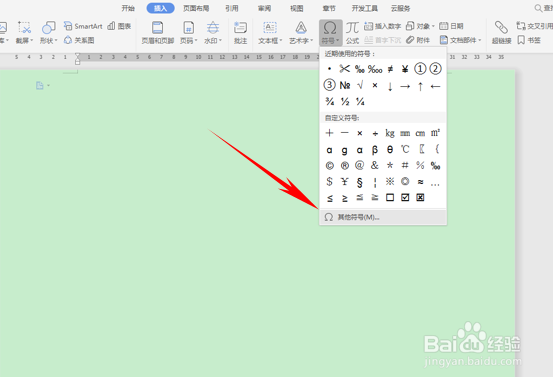Screen dimensions: 553x381
Task: Insert the not-equal ≠ symbol
Action: 390,69
